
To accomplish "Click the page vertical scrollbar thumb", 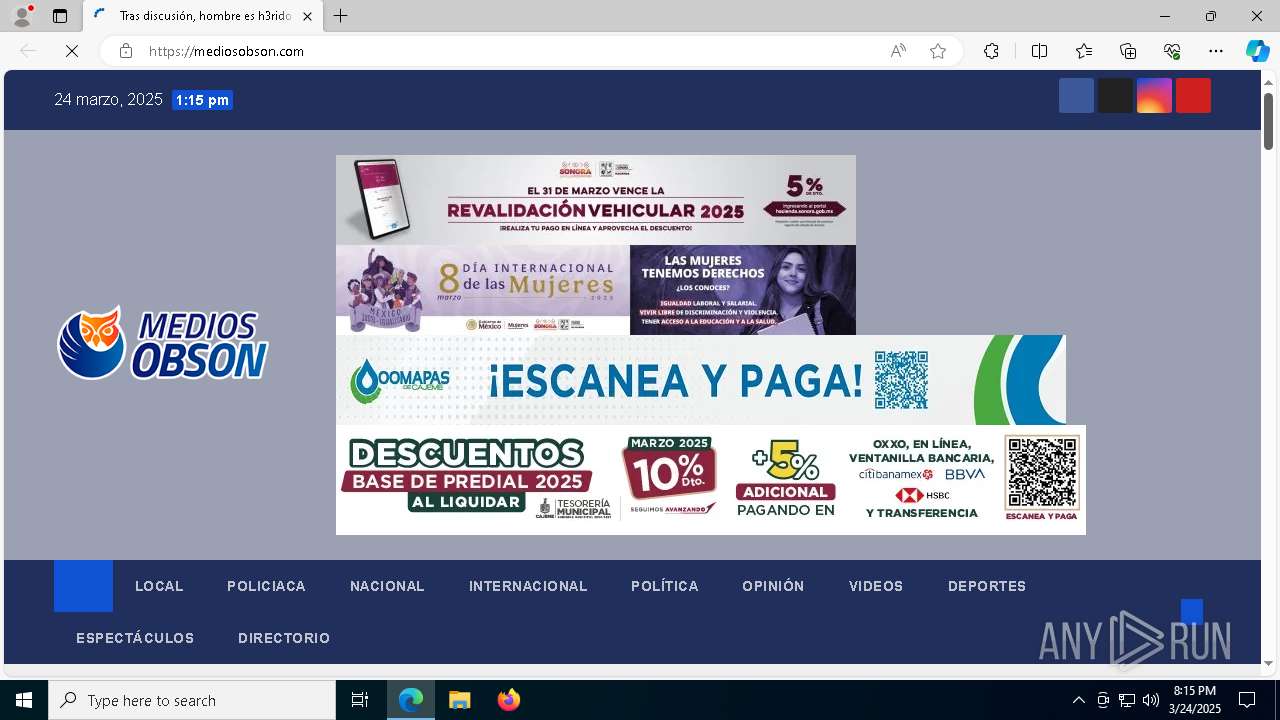I will point(1268,121).
